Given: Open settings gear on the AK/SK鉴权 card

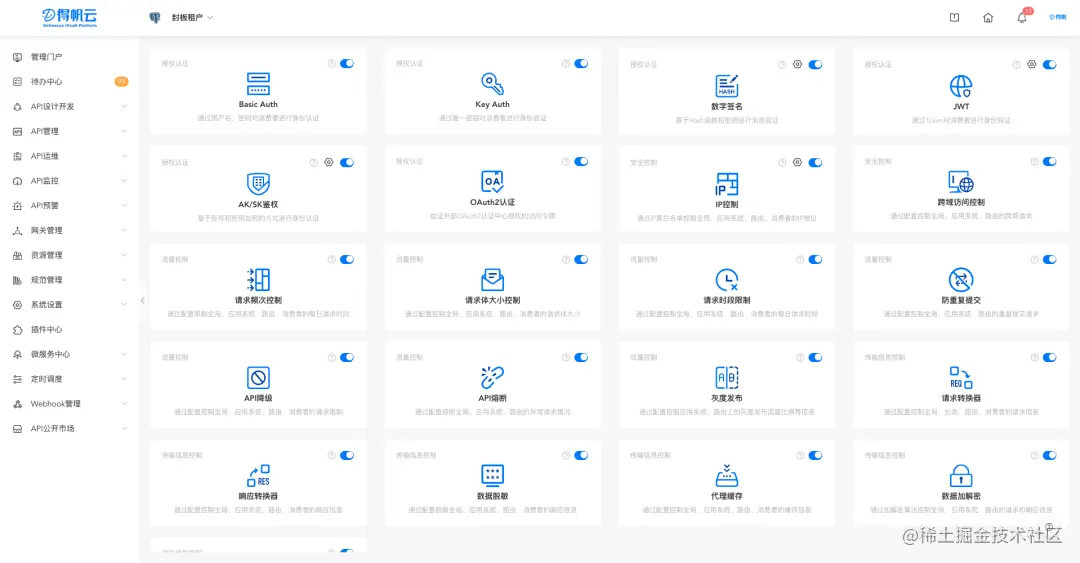Looking at the screenshot, I should pyautogui.click(x=329, y=163).
